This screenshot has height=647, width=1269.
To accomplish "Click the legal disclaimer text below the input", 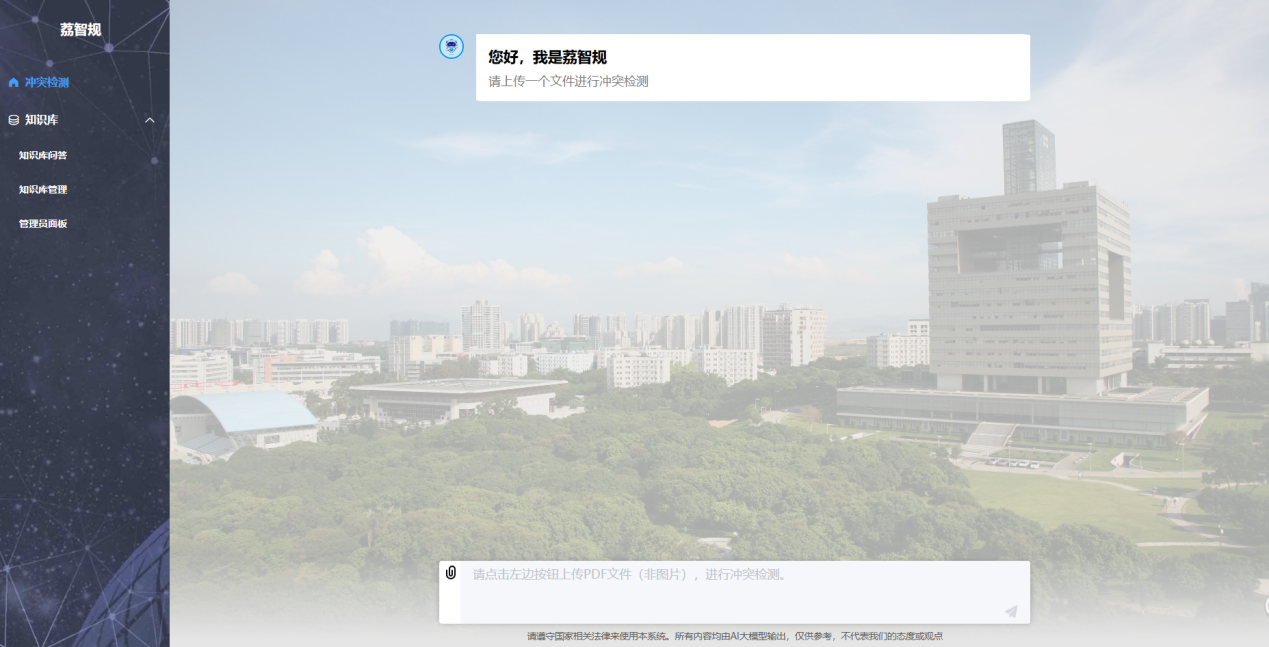I will coord(735,636).
